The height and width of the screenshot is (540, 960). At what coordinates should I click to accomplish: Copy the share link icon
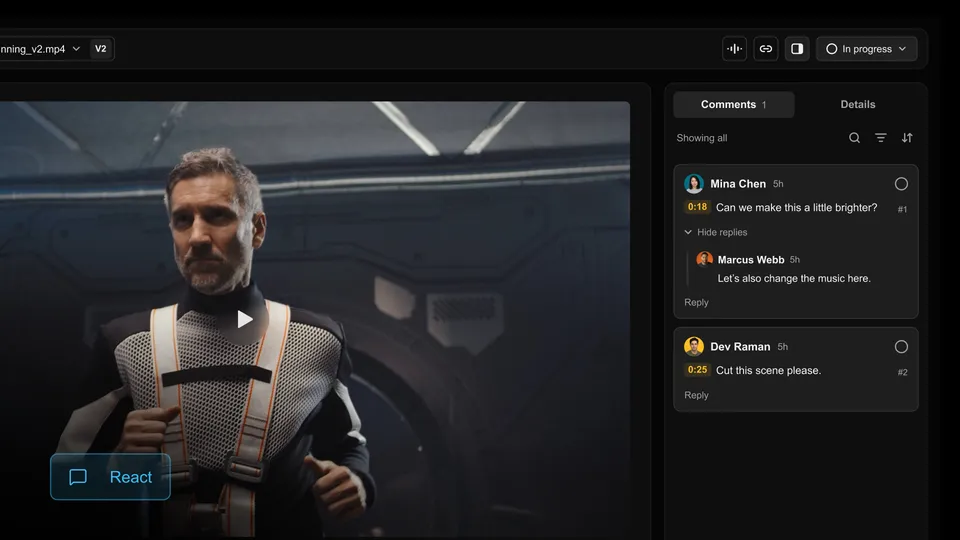click(x=765, y=49)
